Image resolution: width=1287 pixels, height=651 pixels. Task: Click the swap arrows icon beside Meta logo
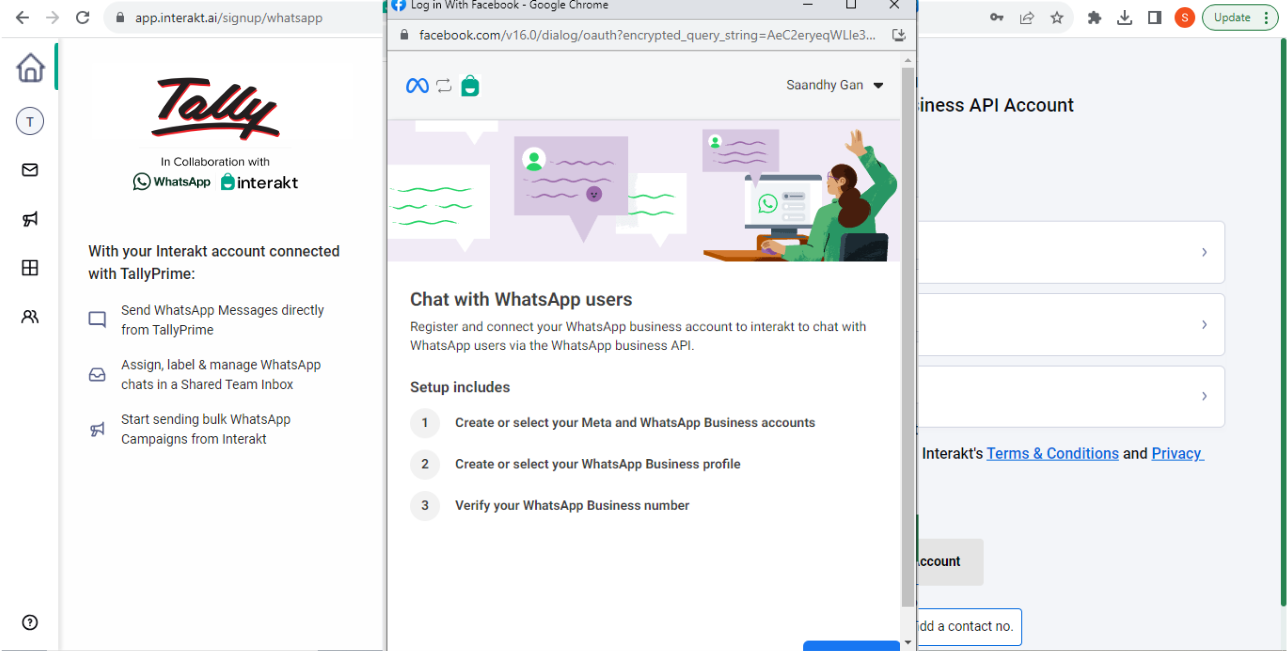(x=444, y=86)
